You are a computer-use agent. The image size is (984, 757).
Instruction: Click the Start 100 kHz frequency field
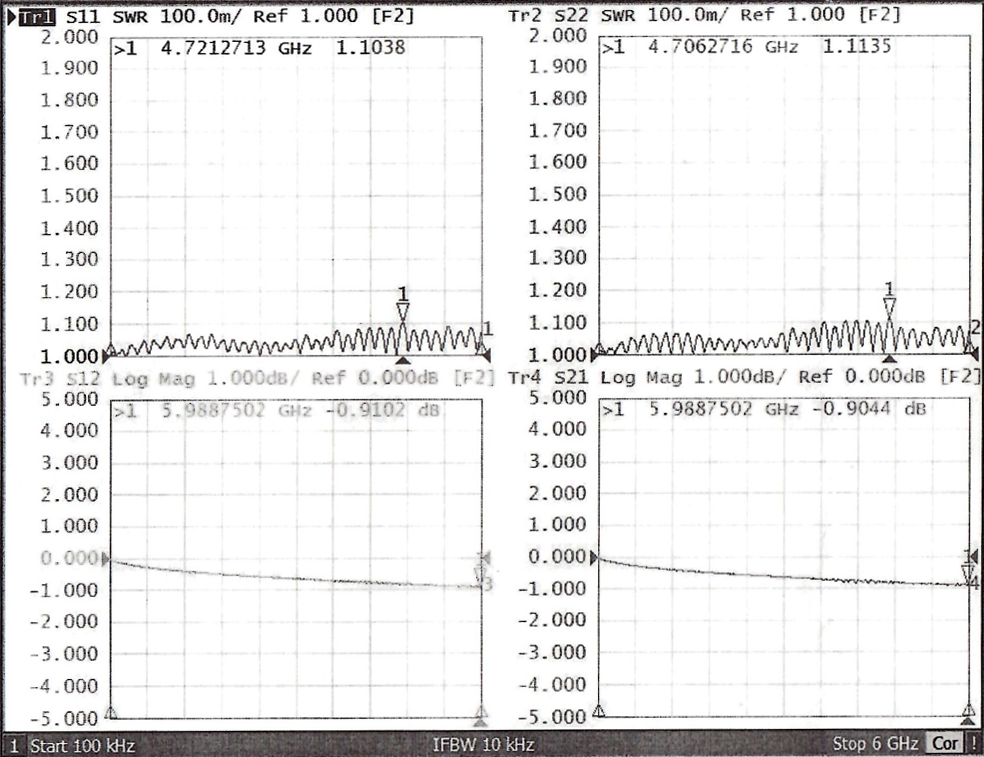(82, 746)
